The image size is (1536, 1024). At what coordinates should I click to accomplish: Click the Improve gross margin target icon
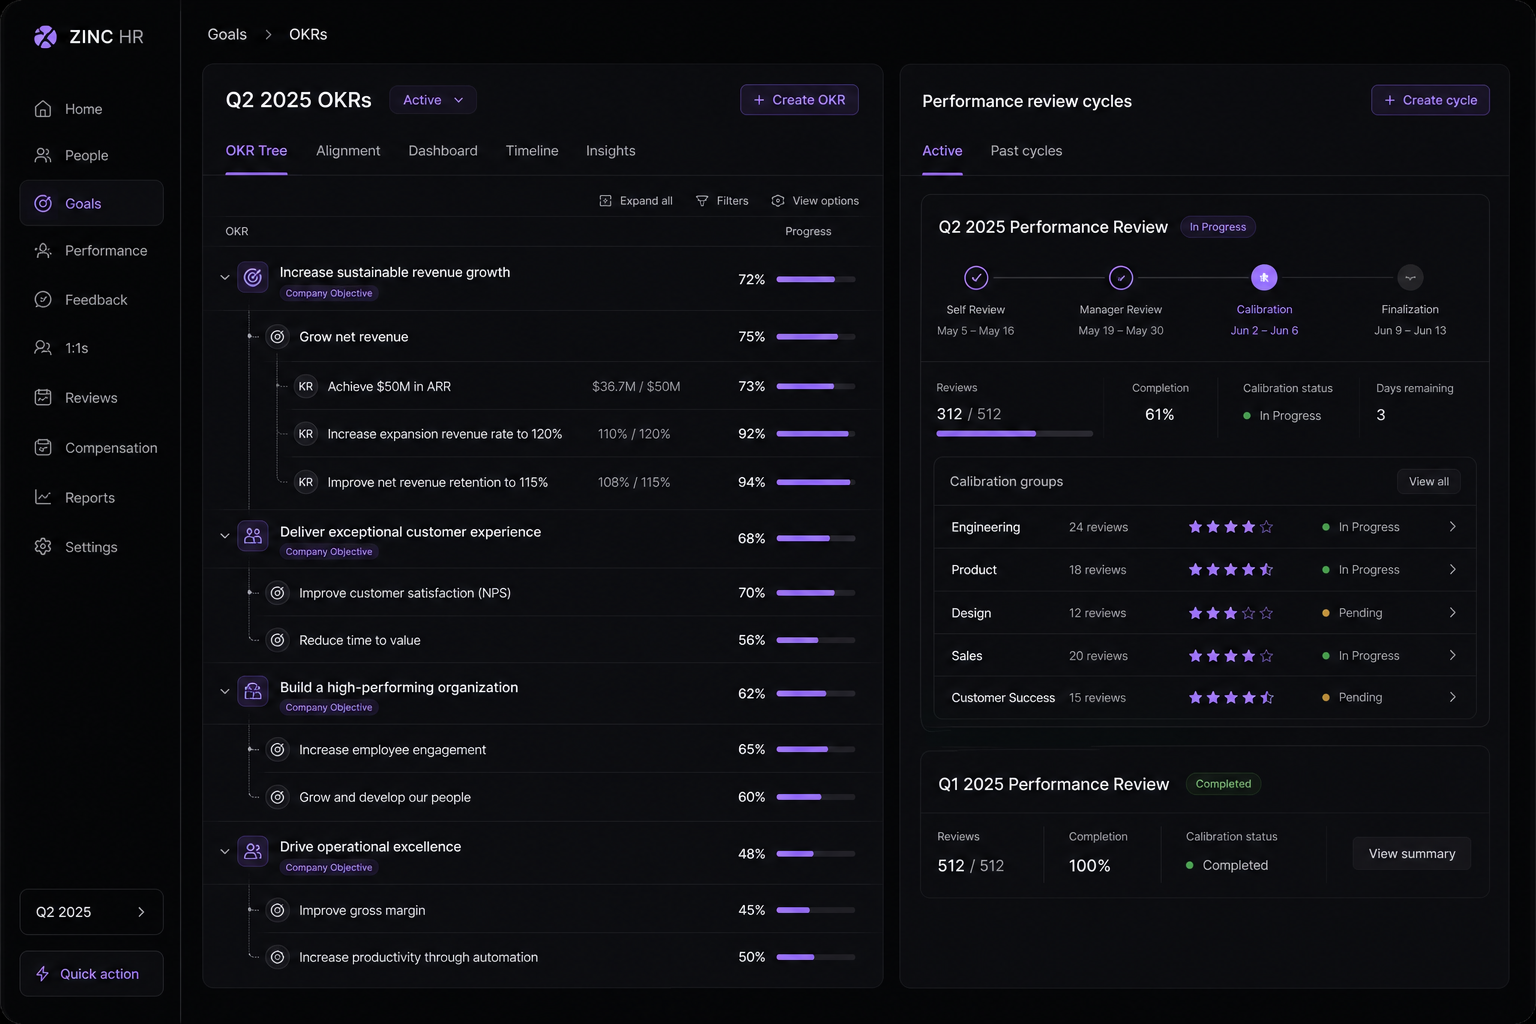click(278, 910)
